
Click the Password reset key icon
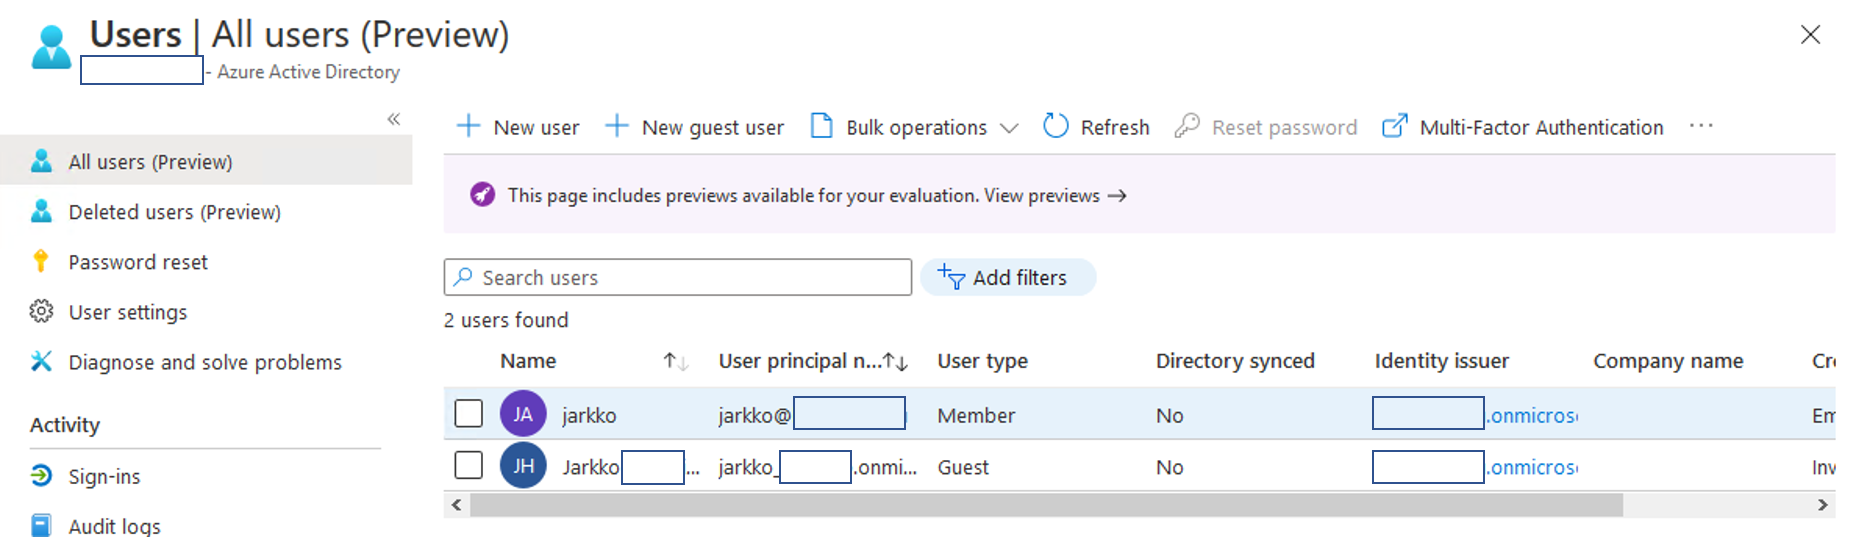[41, 262]
